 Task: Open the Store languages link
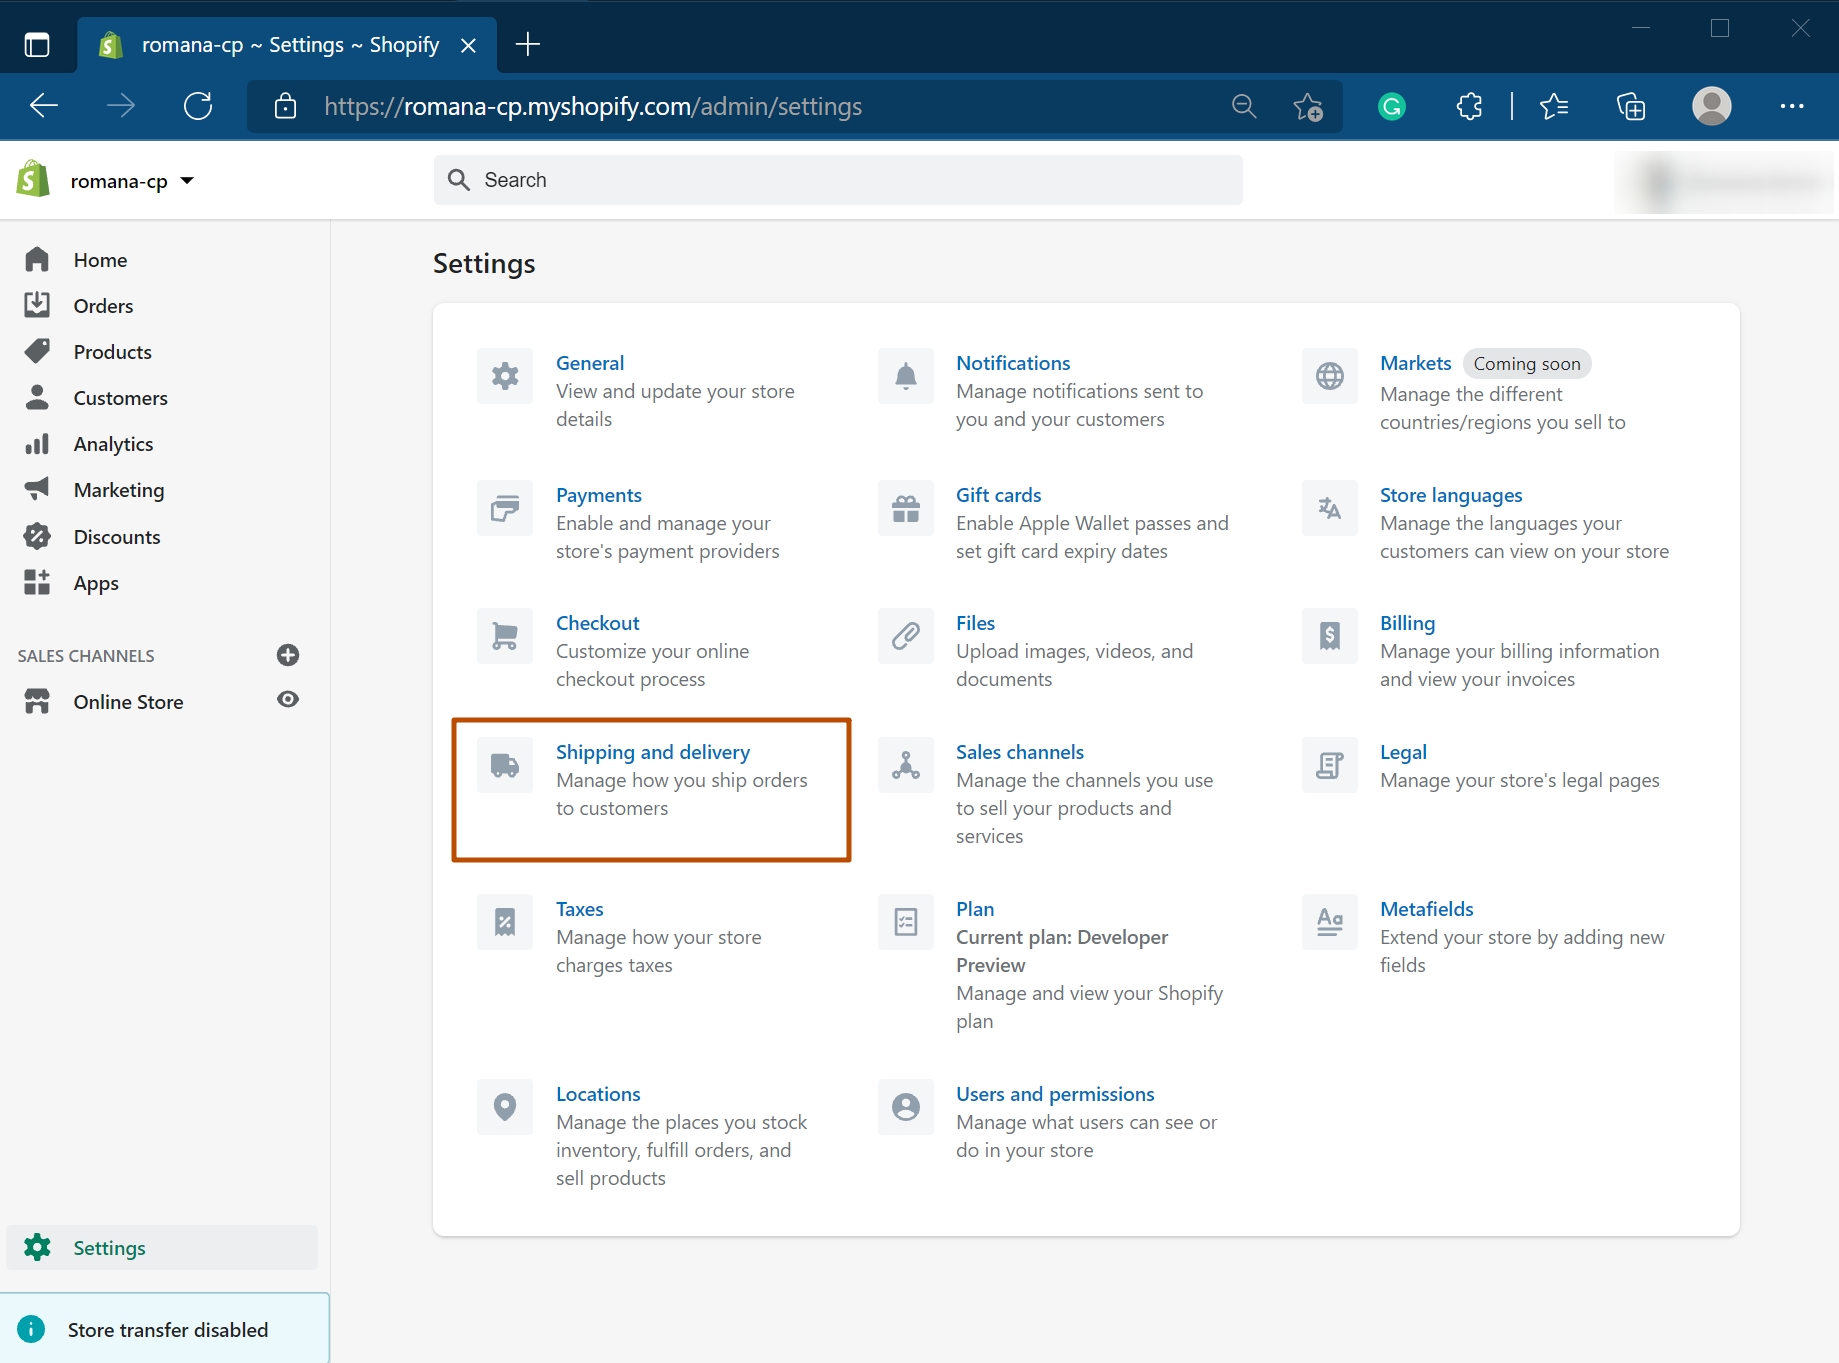(x=1451, y=495)
